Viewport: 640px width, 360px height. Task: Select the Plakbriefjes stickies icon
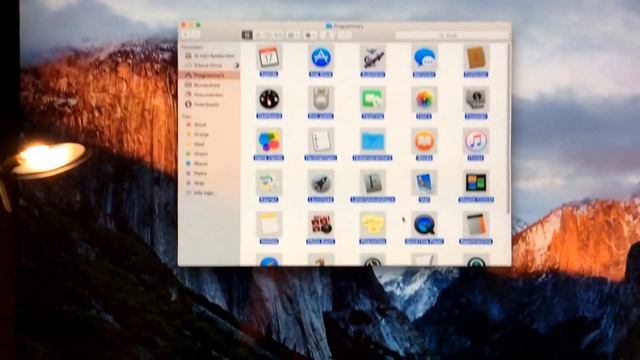(373, 224)
